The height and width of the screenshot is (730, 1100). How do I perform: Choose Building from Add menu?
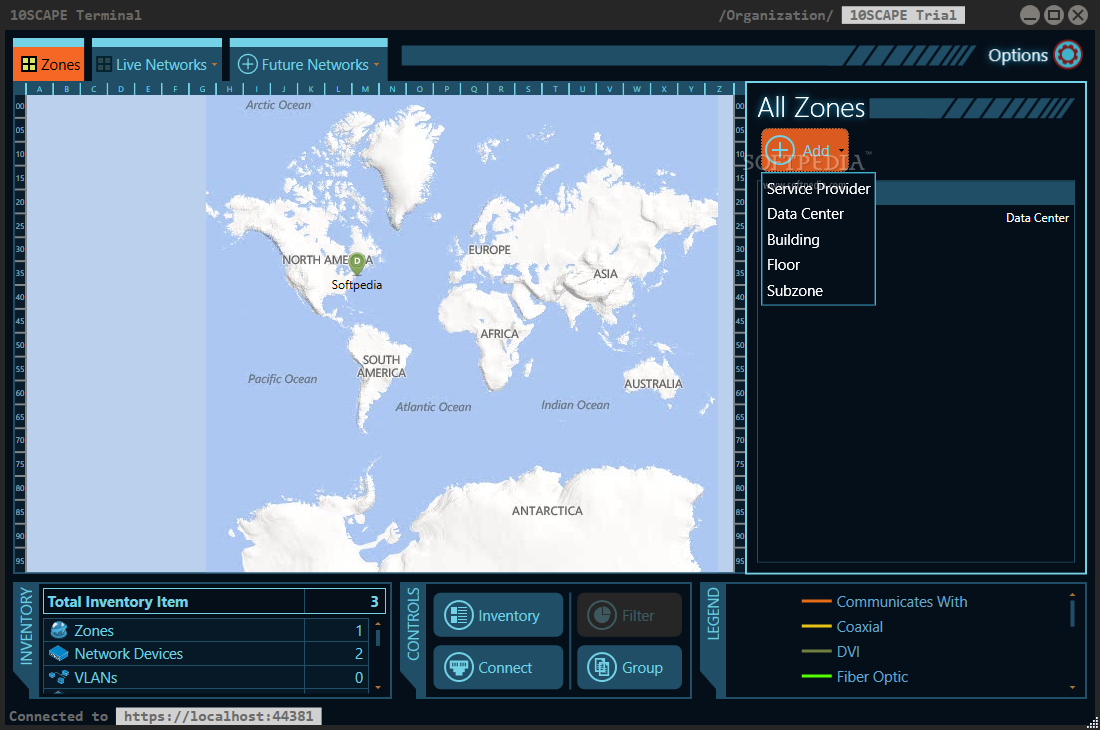[x=818, y=240]
